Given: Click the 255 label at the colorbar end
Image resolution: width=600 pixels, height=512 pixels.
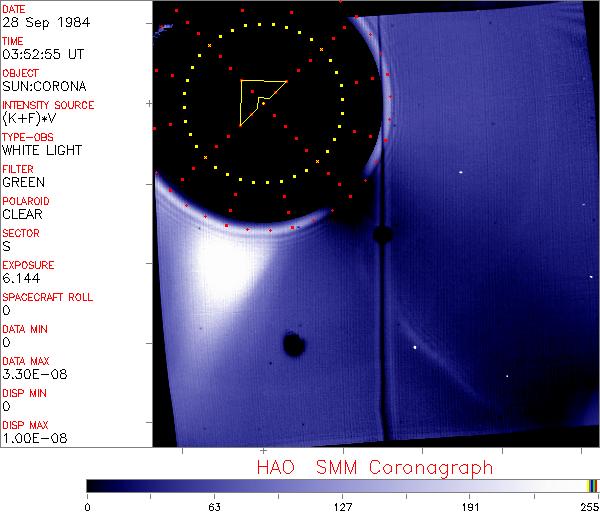Looking at the screenshot, I should [x=587, y=505].
